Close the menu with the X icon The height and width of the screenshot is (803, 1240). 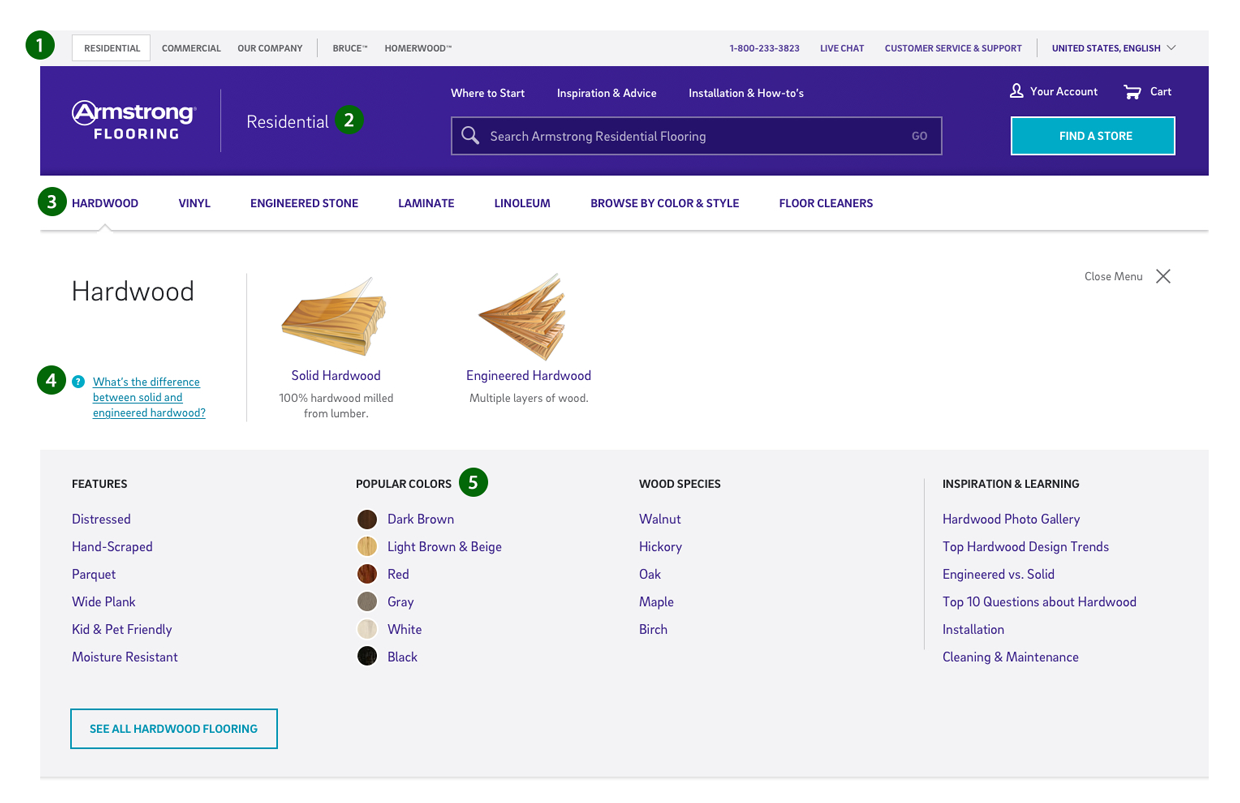coord(1163,277)
